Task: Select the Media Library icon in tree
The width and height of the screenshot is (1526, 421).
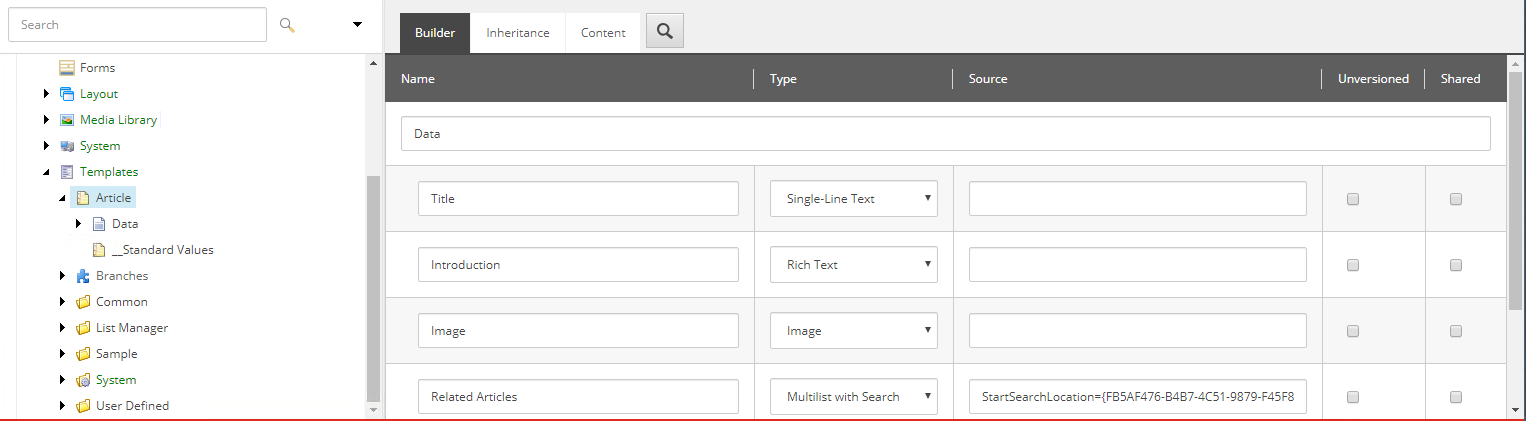Action: click(x=67, y=120)
